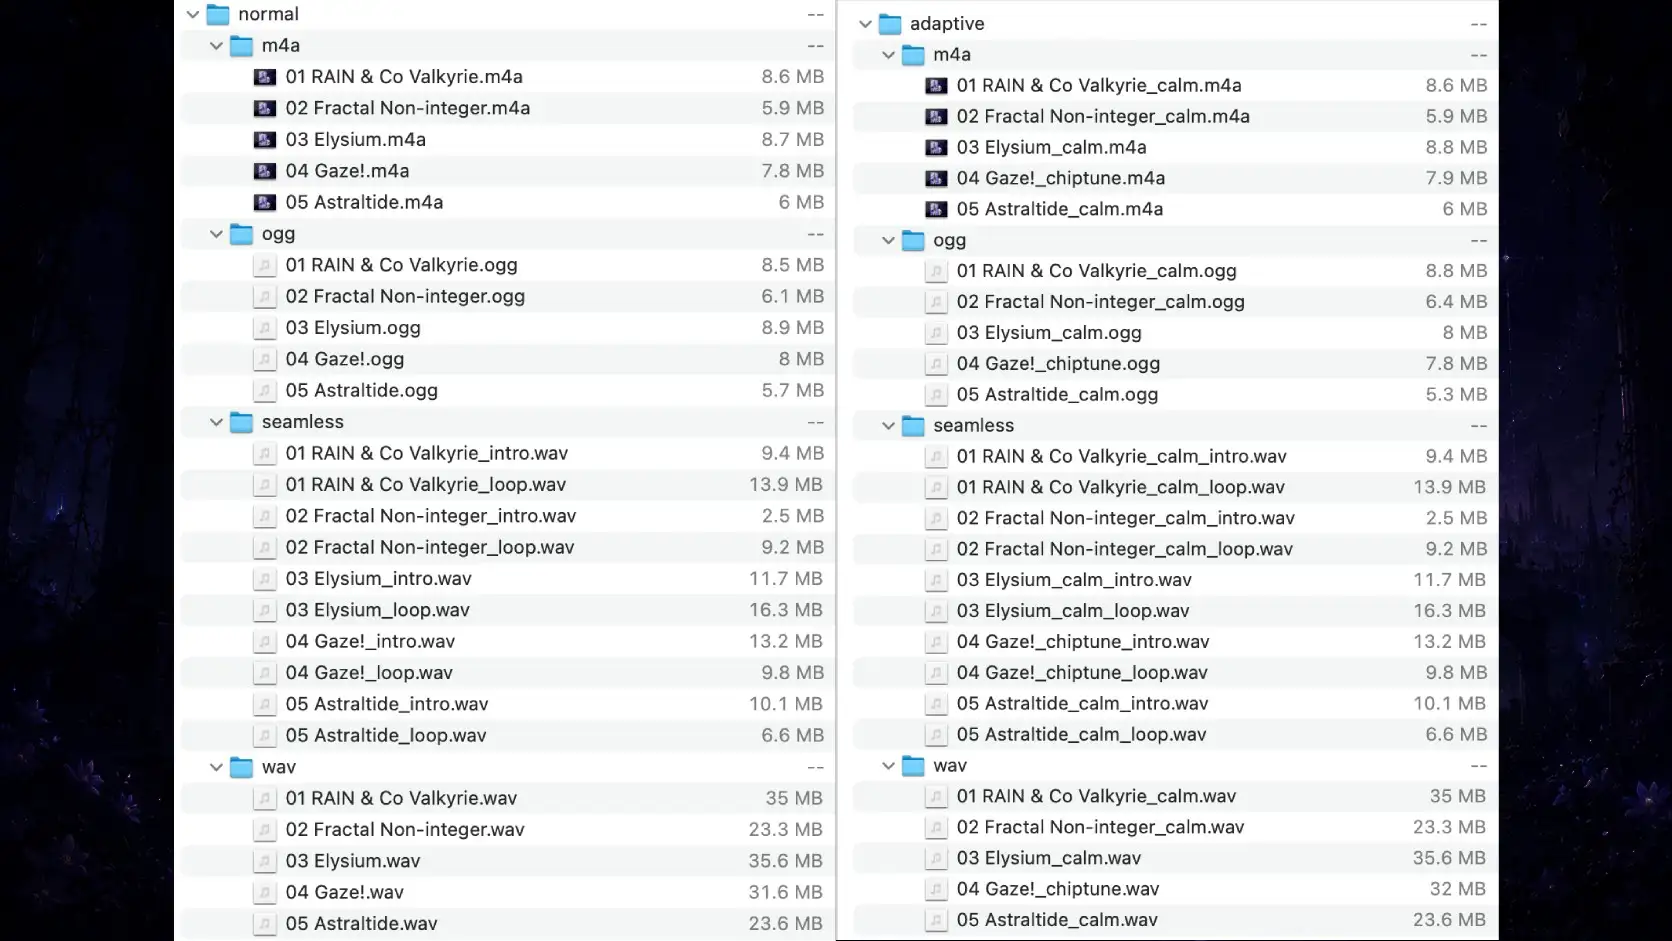Collapse seamless folder chevron under adaptive
Image resolution: width=1672 pixels, height=941 pixels.
click(x=888, y=426)
